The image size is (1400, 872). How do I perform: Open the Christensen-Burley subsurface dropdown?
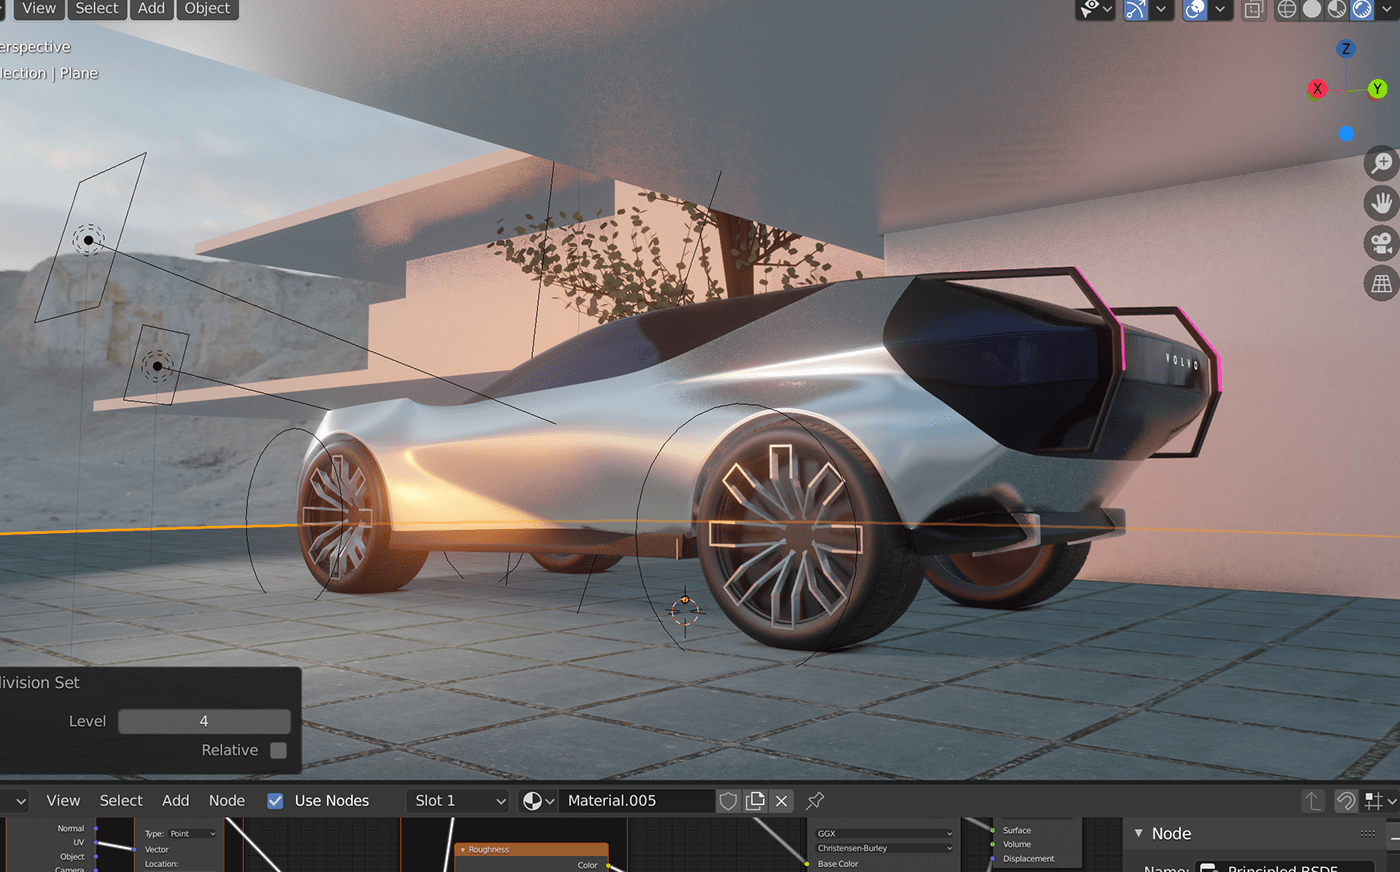point(884,848)
